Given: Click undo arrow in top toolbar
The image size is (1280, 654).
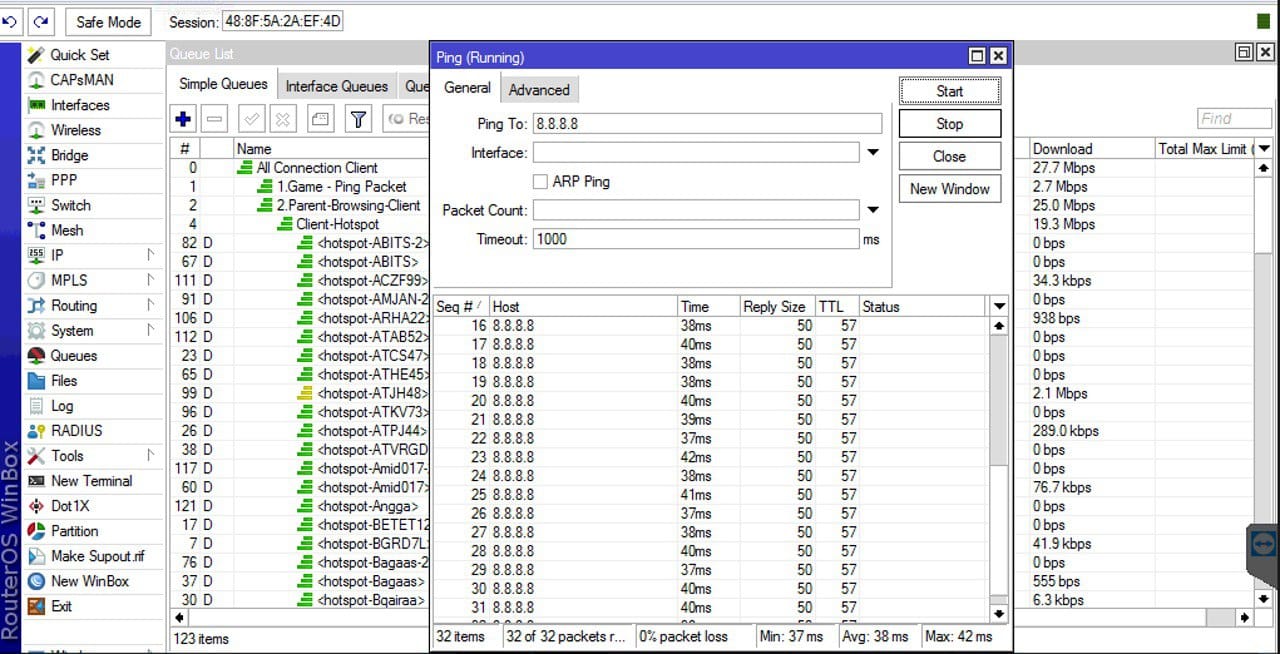Looking at the screenshot, I should pyautogui.click(x=12, y=21).
